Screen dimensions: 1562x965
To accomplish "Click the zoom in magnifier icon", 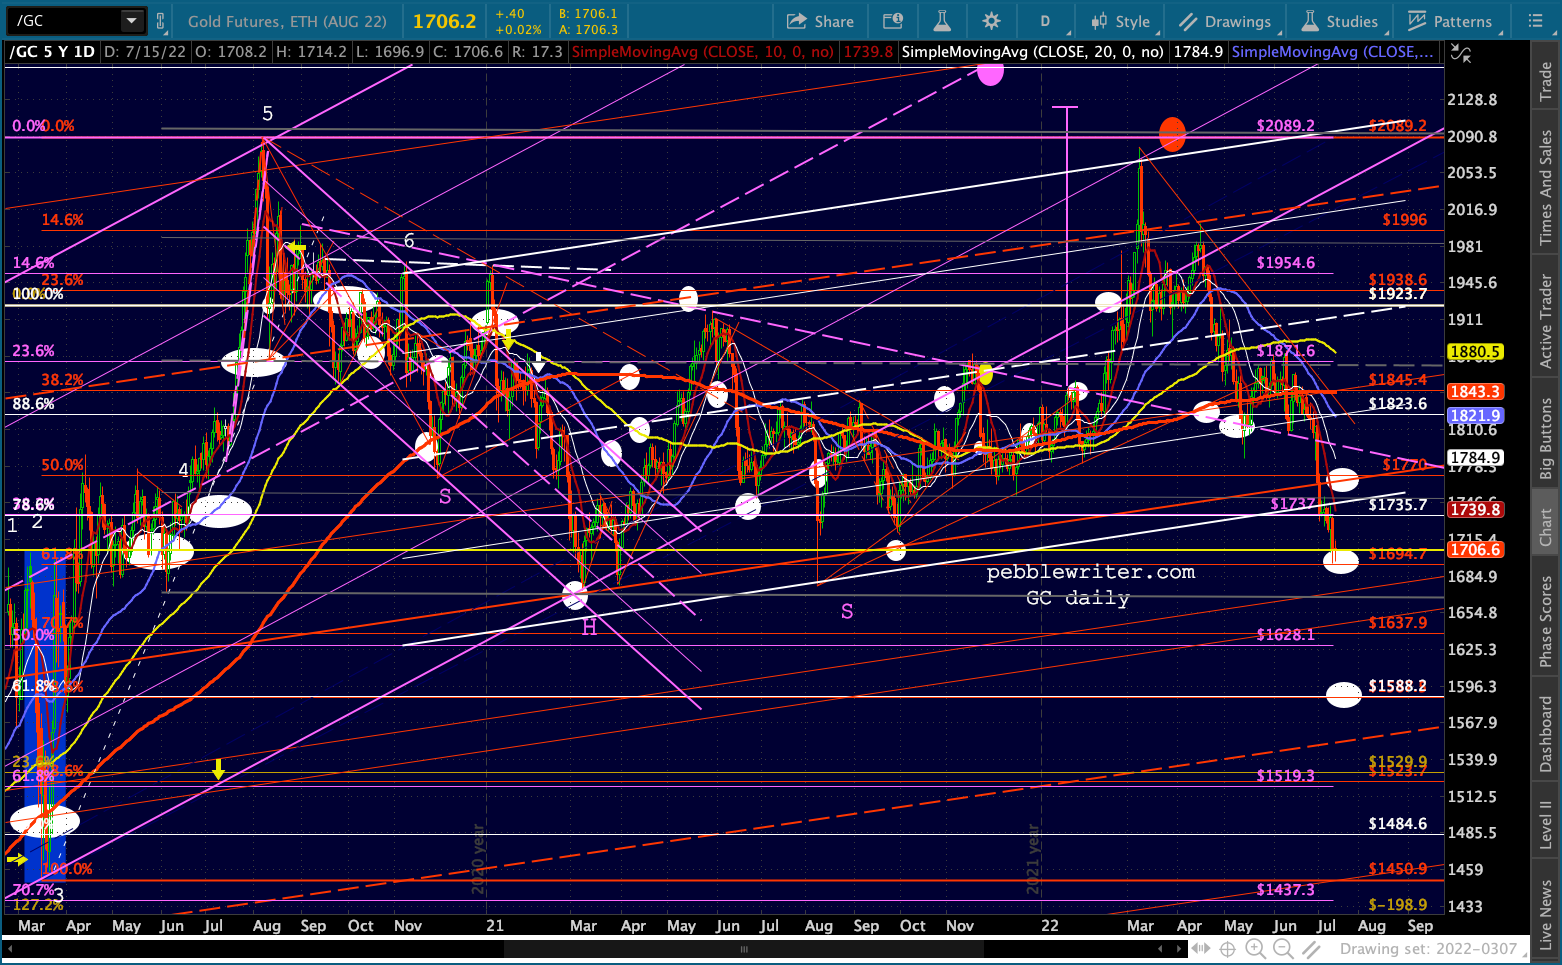I will (x=1254, y=949).
